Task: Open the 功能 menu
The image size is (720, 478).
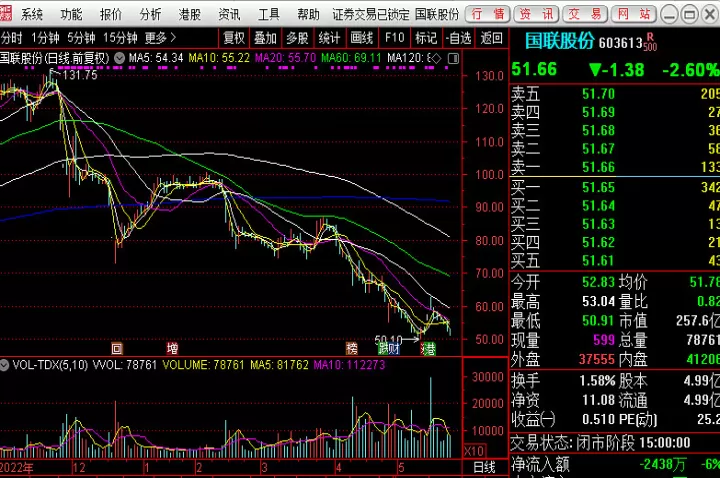Action: [71, 15]
